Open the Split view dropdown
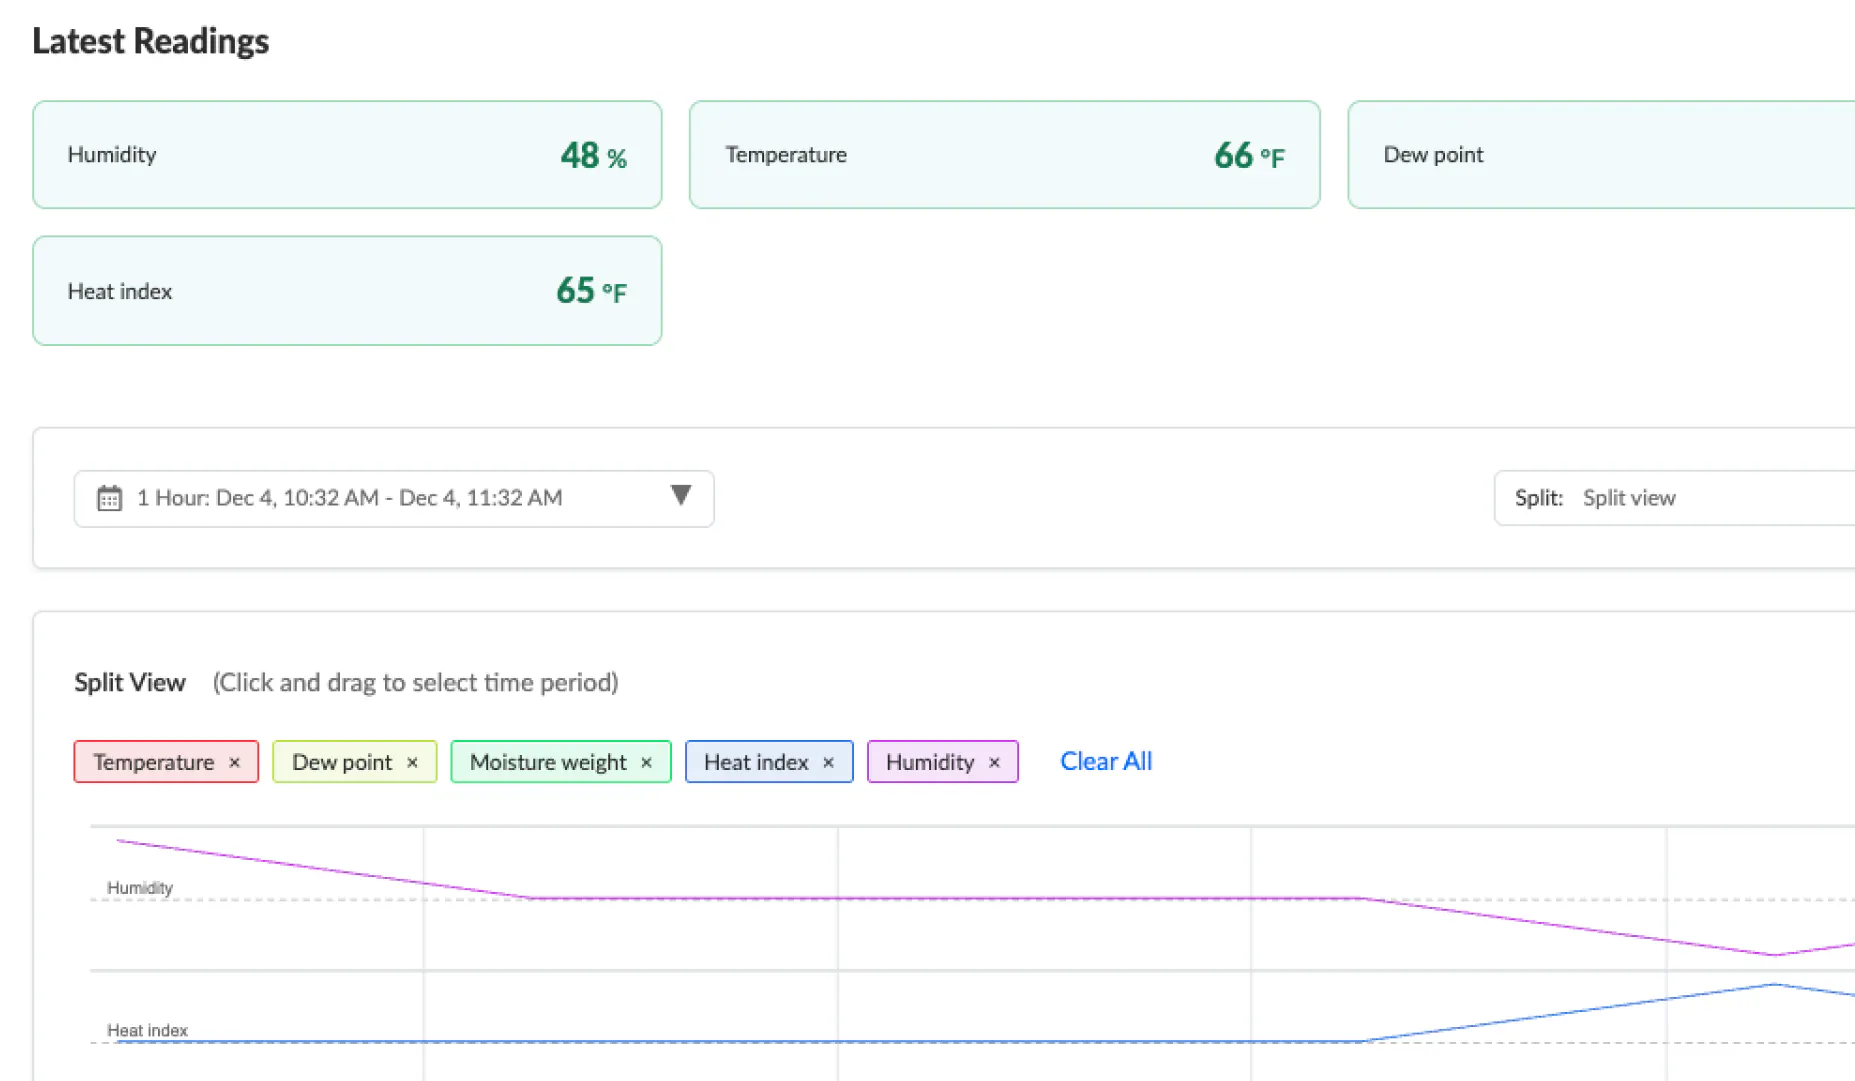The height and width of the screenshot is (1081, 1855). pyautogui.click(x=1680, y=498)
